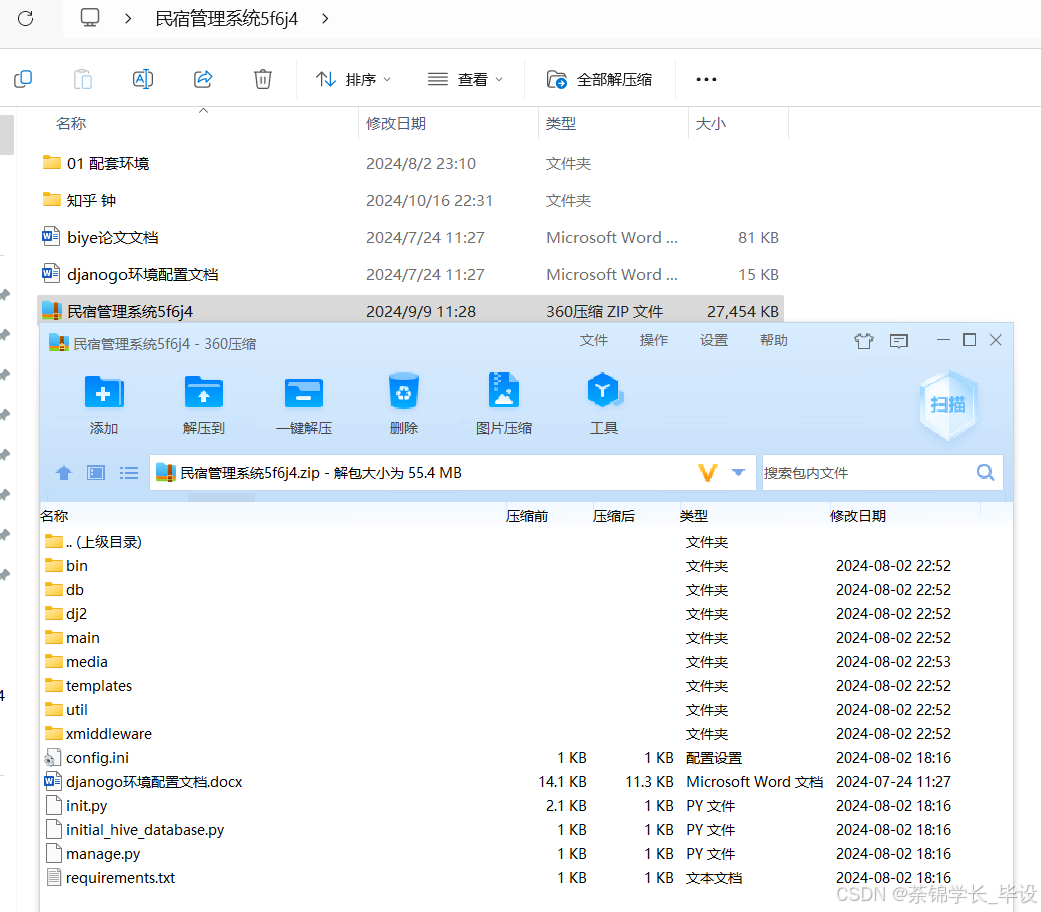
Task: Click the share icon in Explorer toolbar
Action: [x=202, y=79]
